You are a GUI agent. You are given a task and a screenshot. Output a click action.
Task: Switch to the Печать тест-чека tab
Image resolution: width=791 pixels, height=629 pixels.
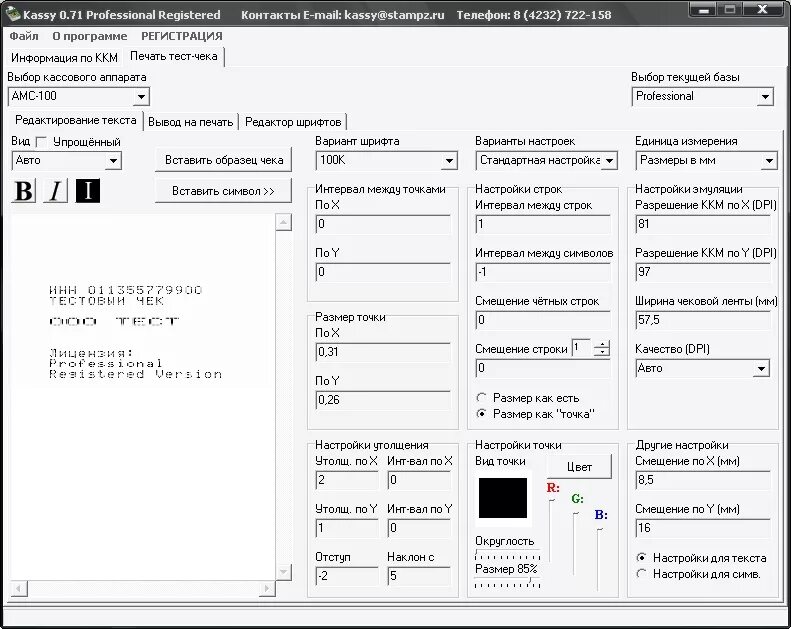coord(174,56)
